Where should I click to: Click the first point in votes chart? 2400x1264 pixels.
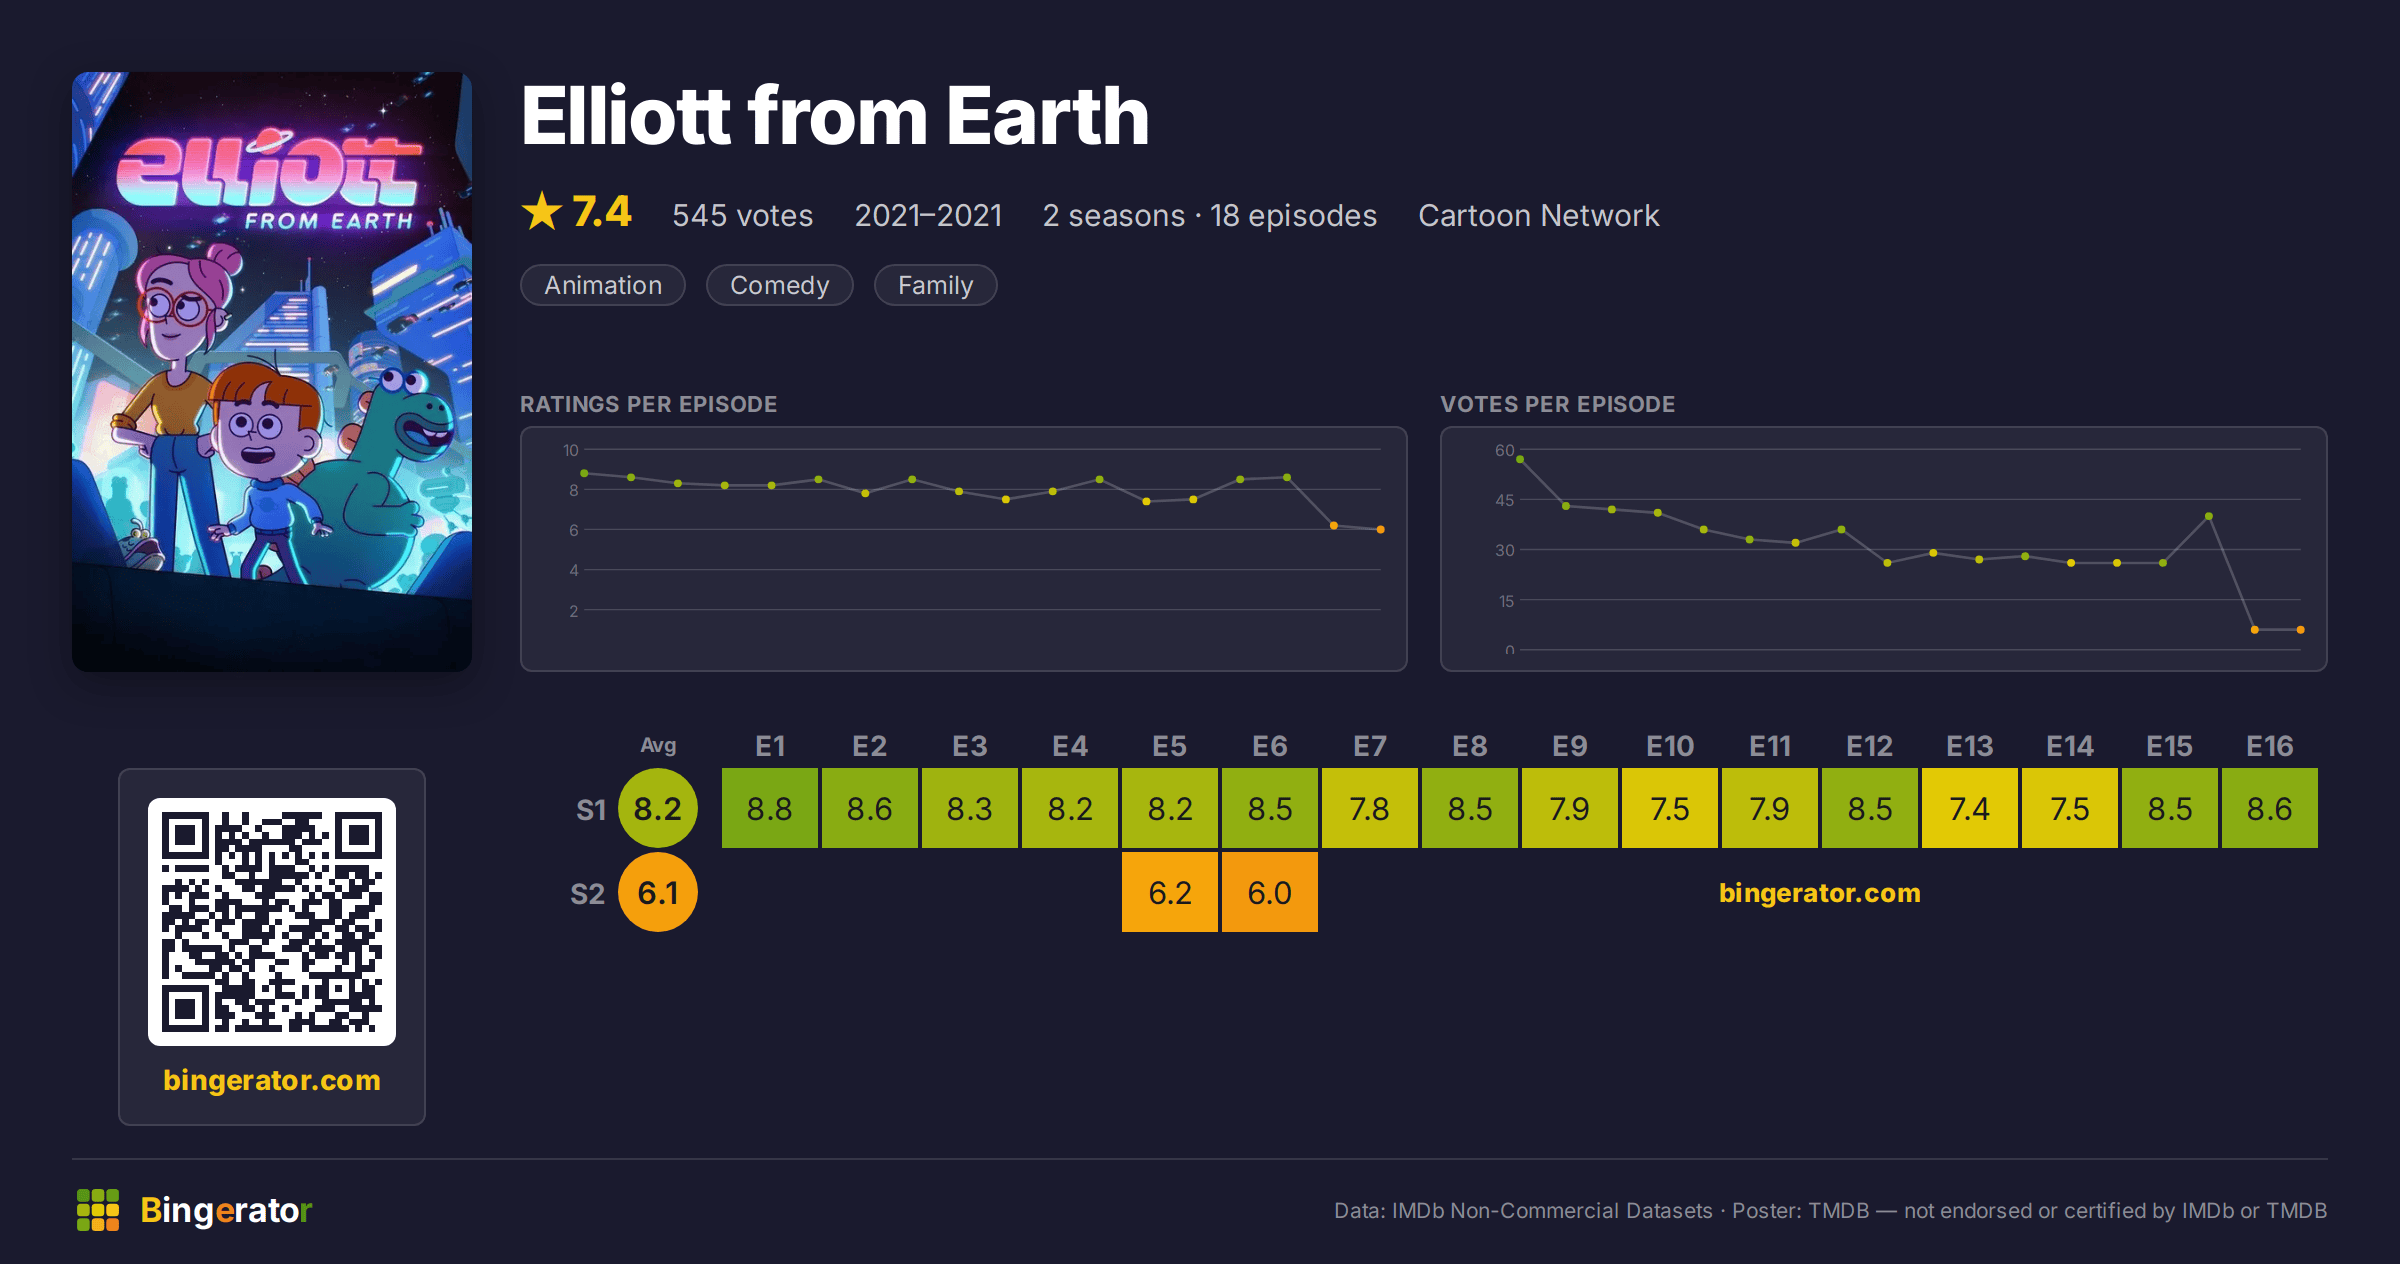coord(1520,459)
